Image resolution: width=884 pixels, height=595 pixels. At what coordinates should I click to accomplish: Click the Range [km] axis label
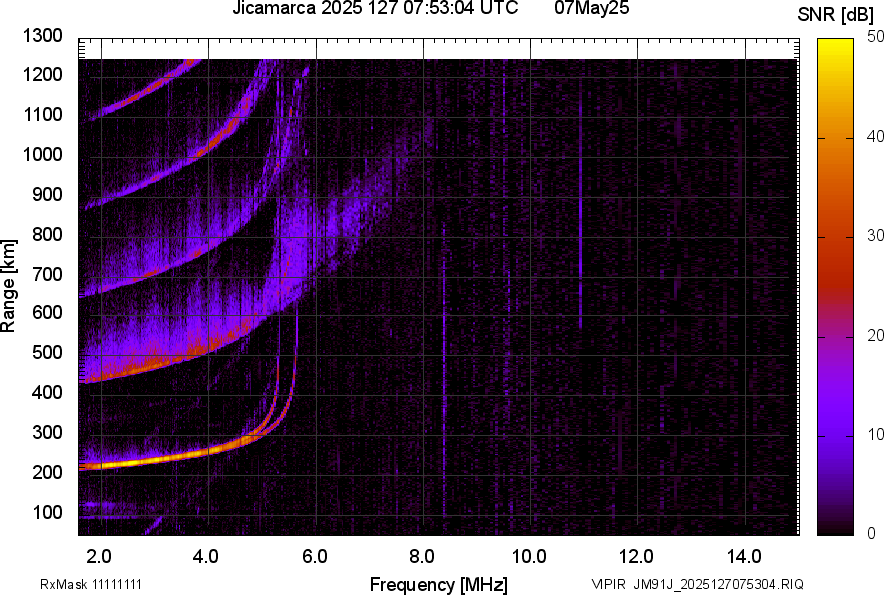click(x=10, y=286)
